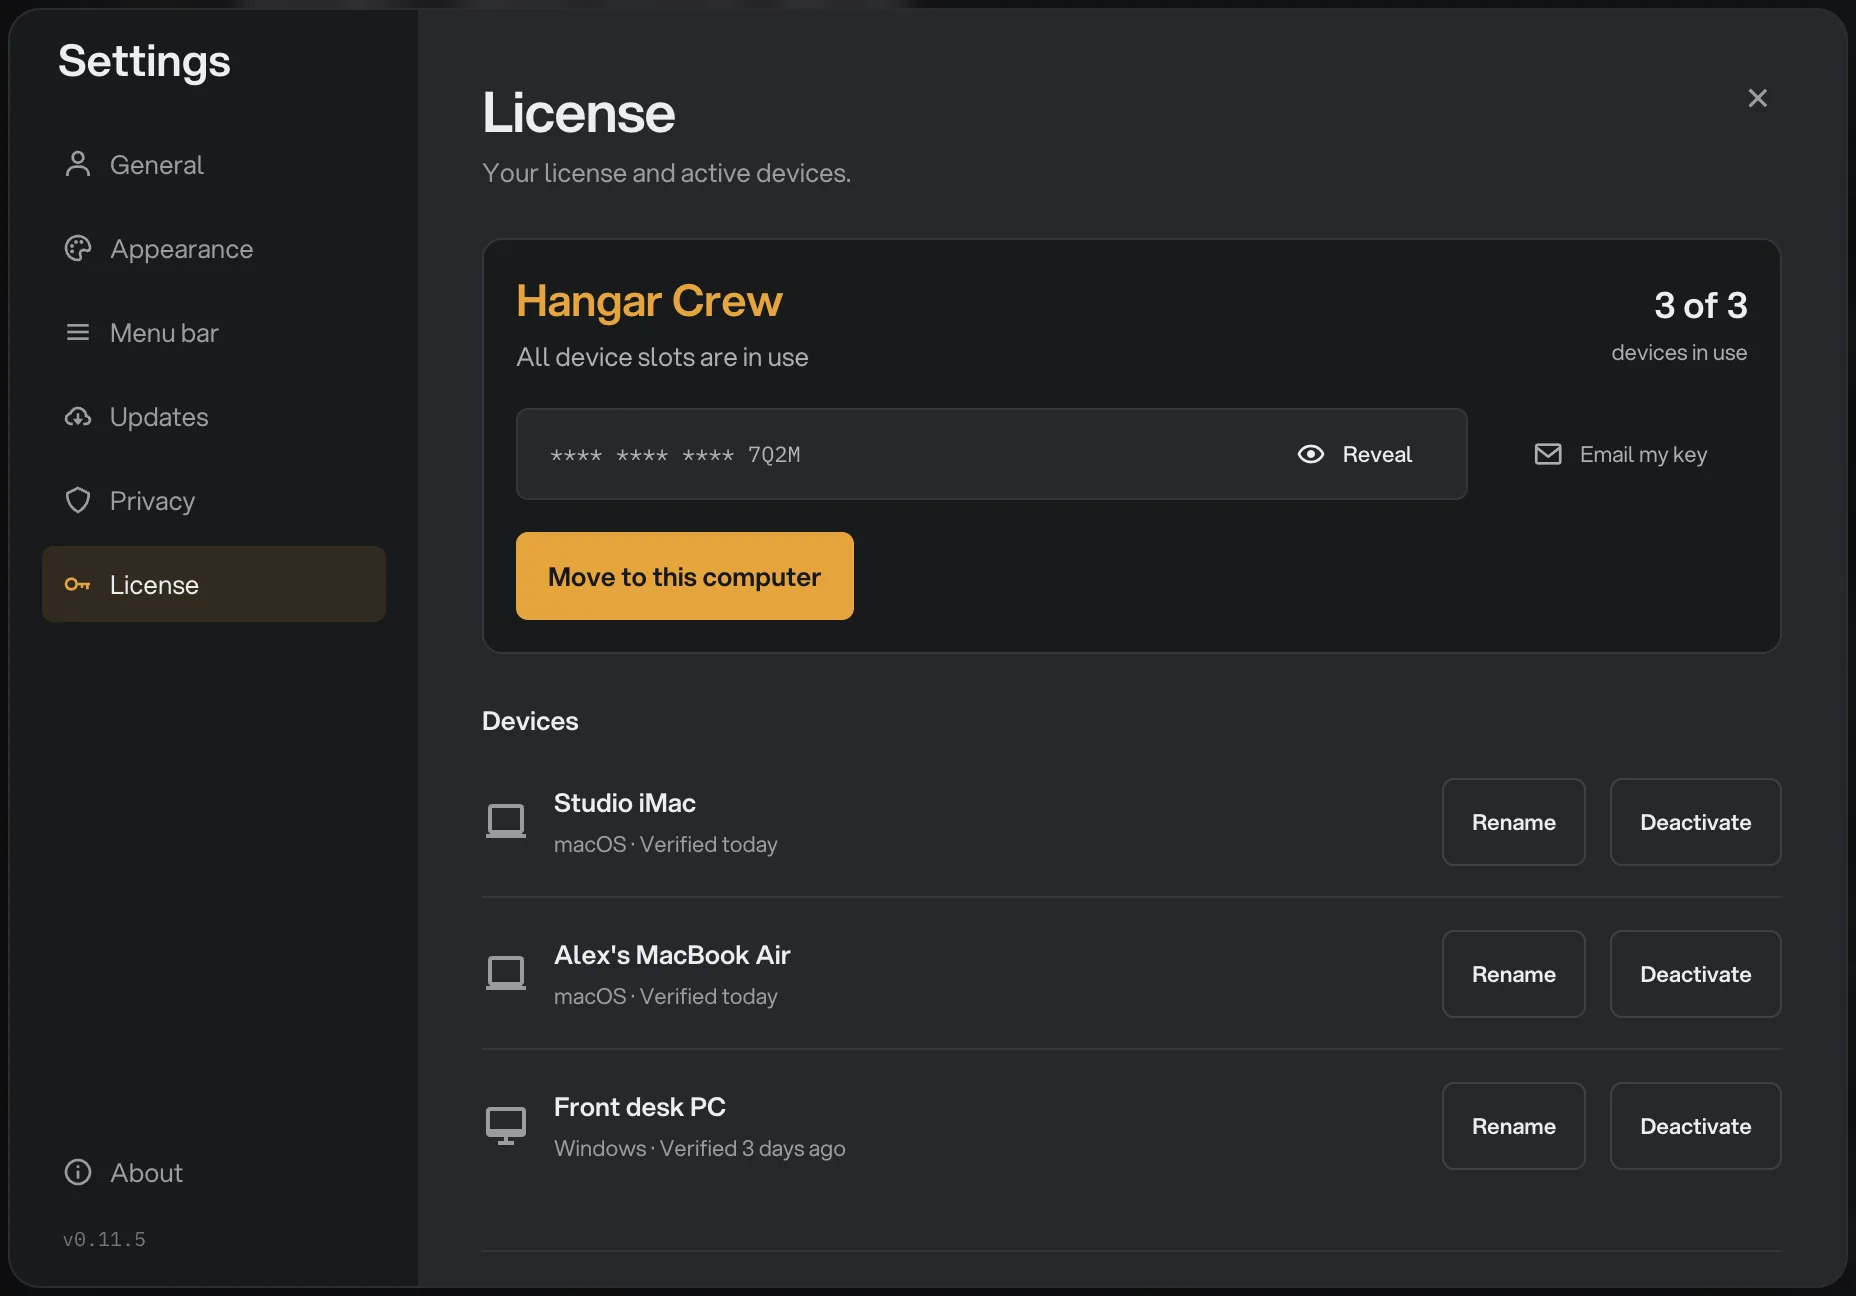Click the version label v0.11.5

104,1239
